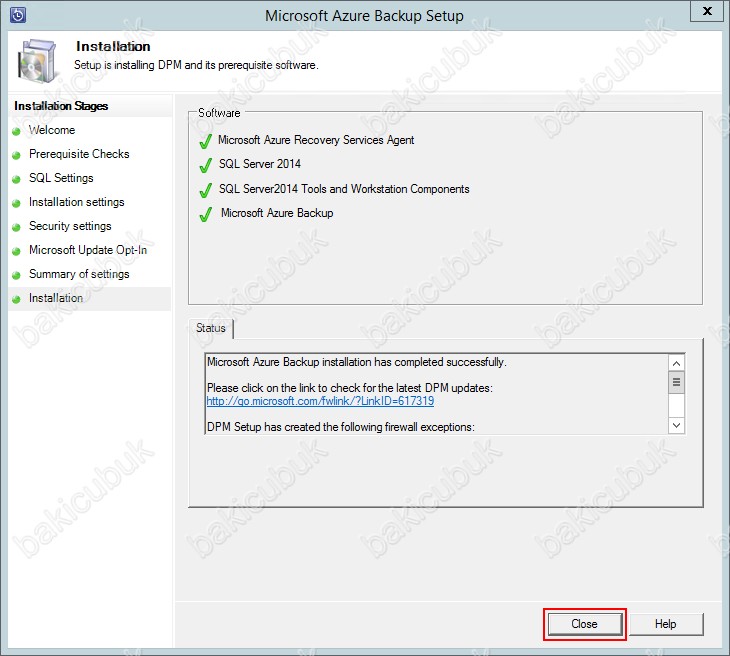
Task: Close the Microsoft Azure Backup Setup window
Action: (707, 11)
